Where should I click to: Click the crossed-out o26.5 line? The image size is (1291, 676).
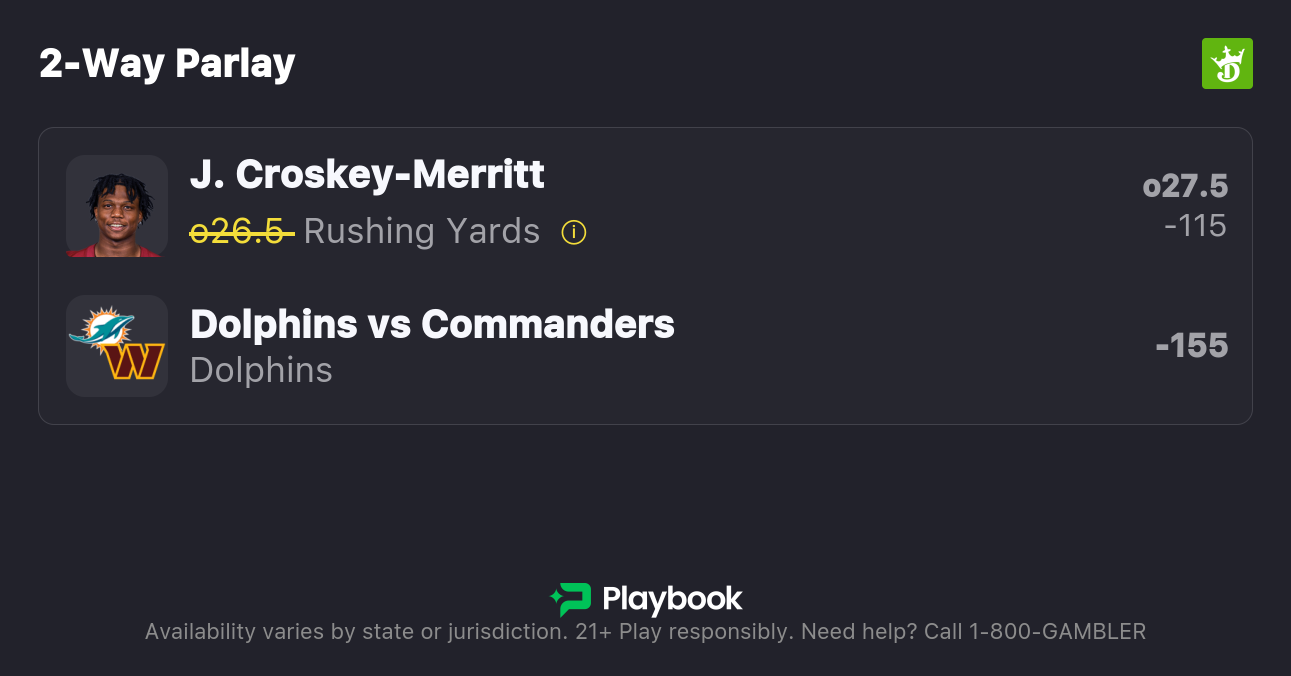[x=241, y=232]
